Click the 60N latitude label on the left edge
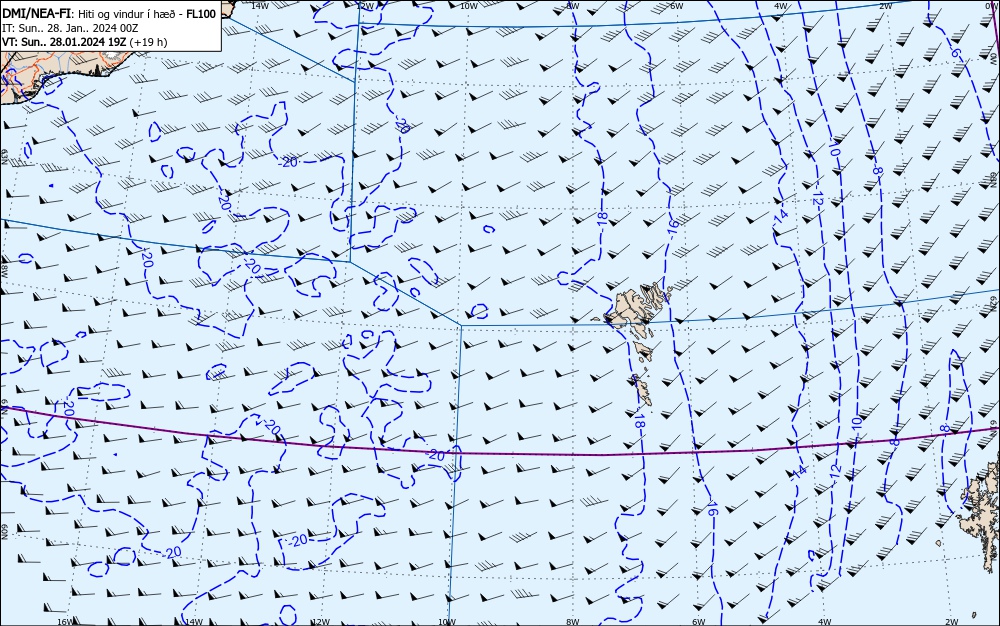This screenshot has width=1000, height=626. (4, 532)
